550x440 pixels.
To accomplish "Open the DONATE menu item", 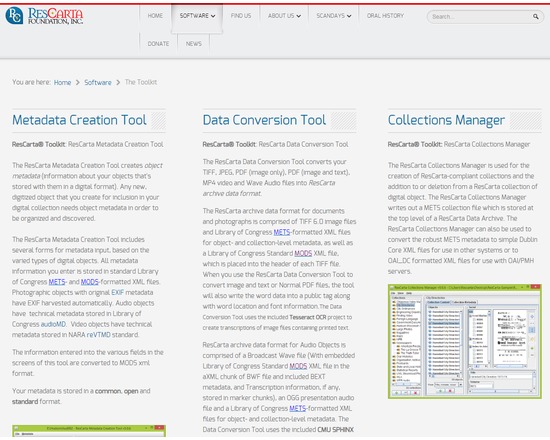I will click(158, 44).
